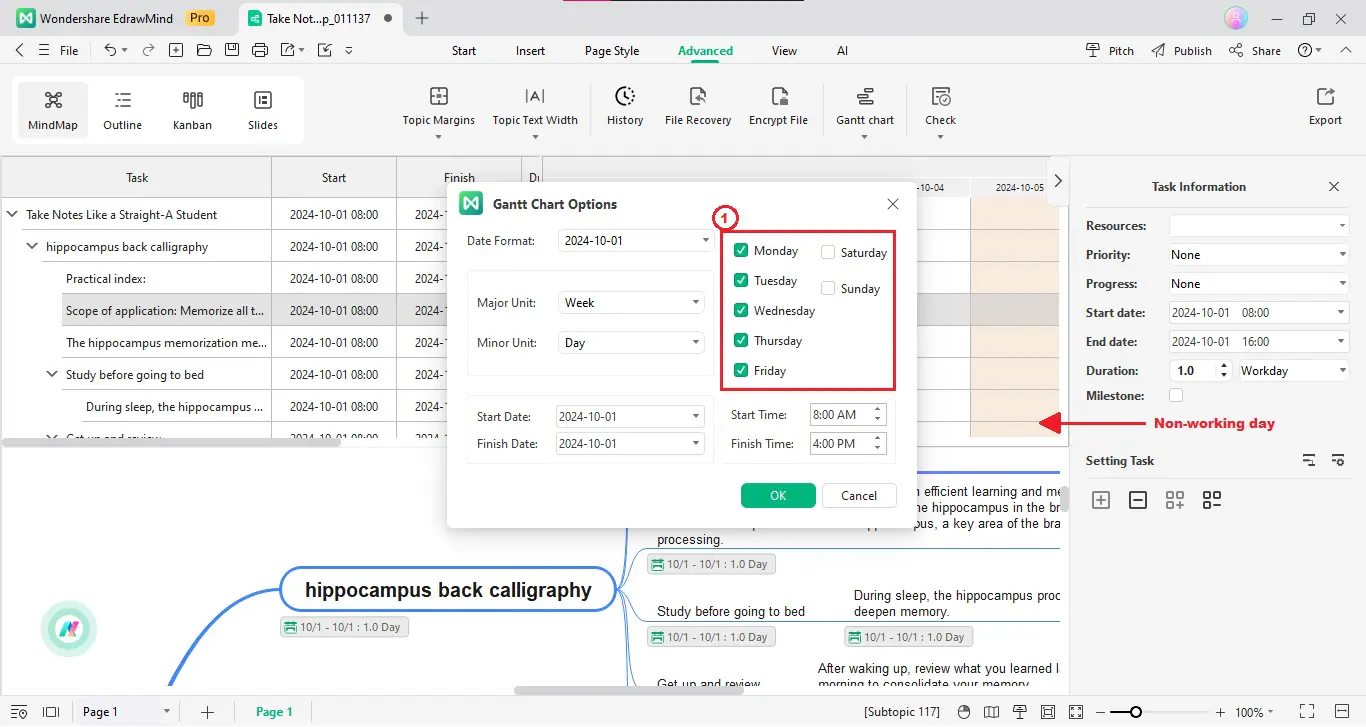This screenshot has width=1366, height=727.
Task: Click the Open folder icon
Action: pos(204,50)
